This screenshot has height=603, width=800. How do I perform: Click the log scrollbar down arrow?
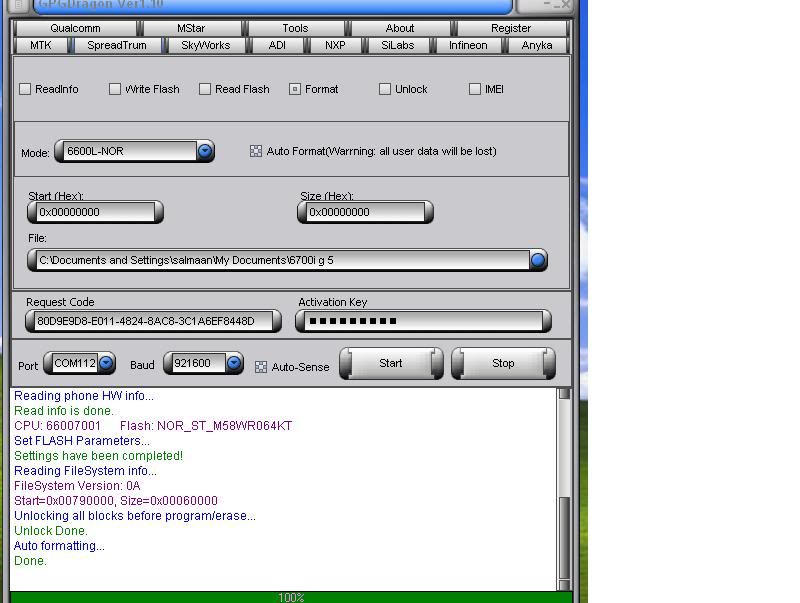564,585
